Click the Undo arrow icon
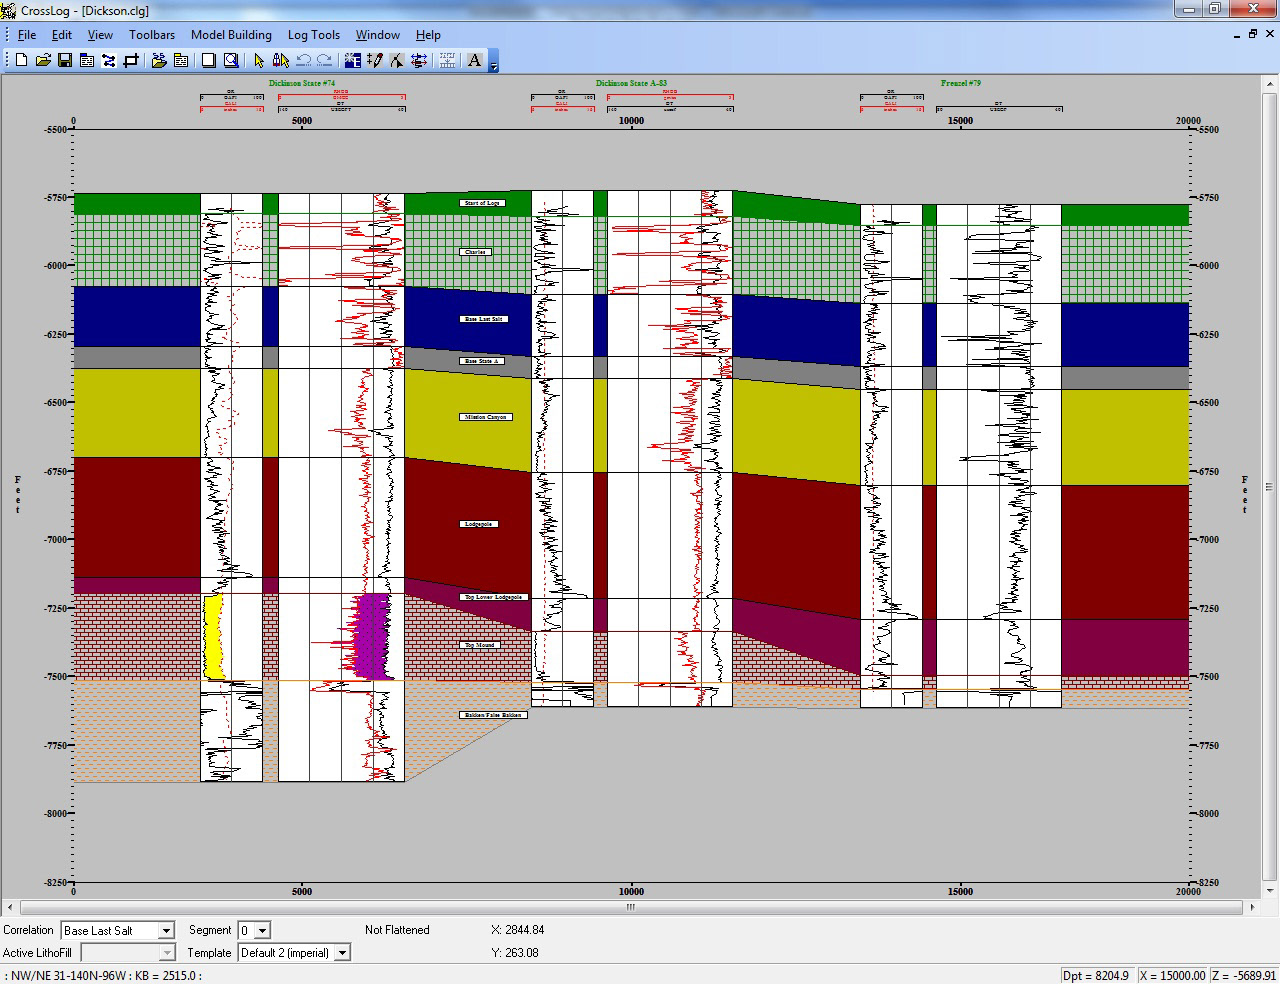The image size is (1280, 984). point(303,60)
